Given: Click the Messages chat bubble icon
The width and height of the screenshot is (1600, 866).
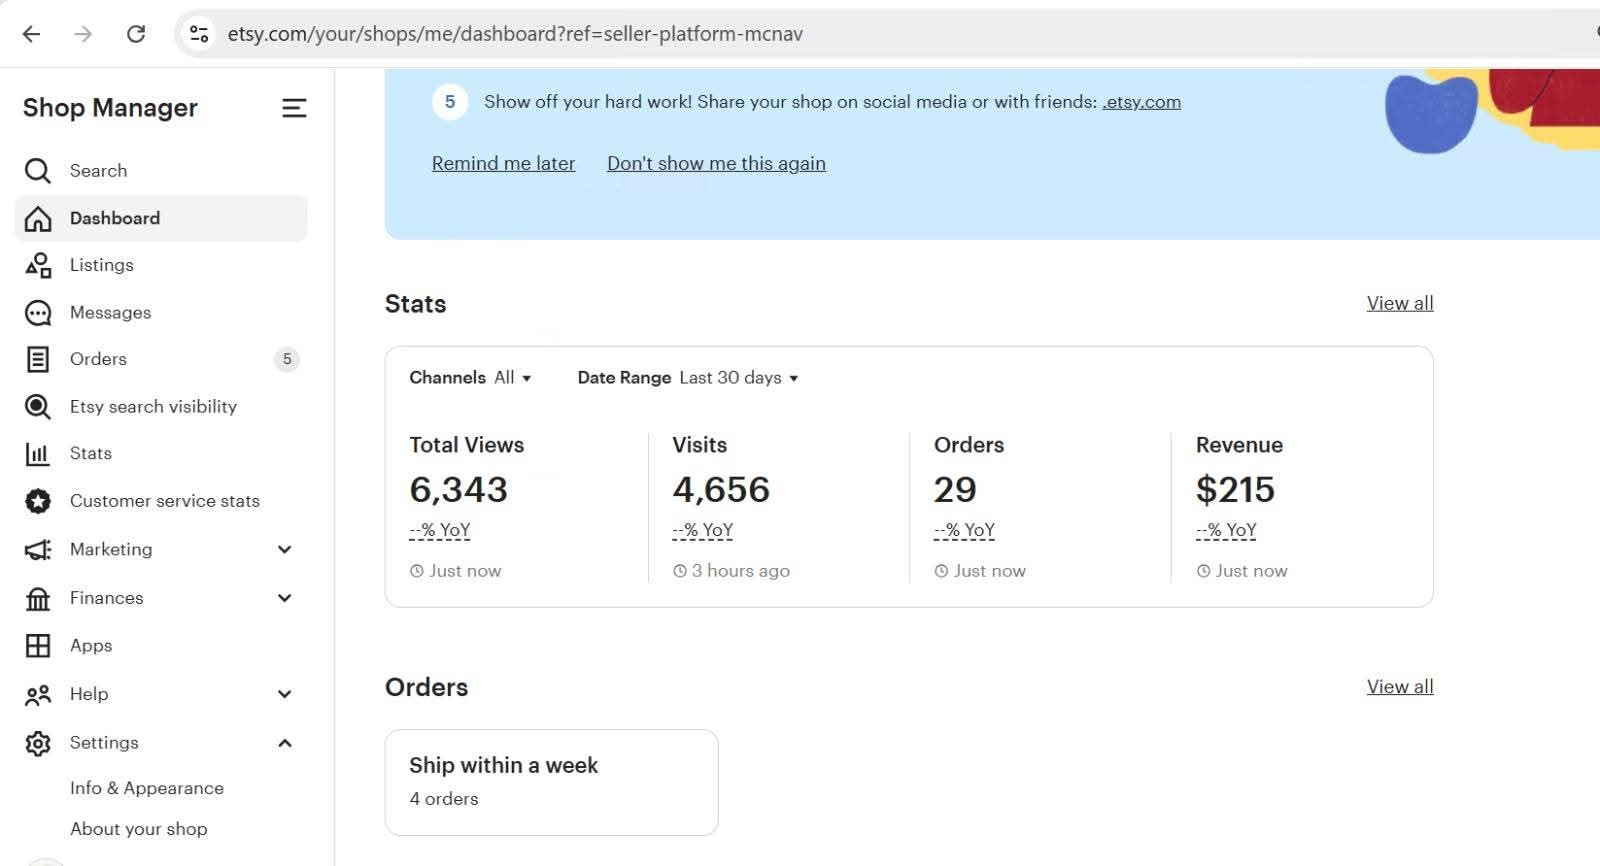Looking at the screenshot, I should click(37, 313).
